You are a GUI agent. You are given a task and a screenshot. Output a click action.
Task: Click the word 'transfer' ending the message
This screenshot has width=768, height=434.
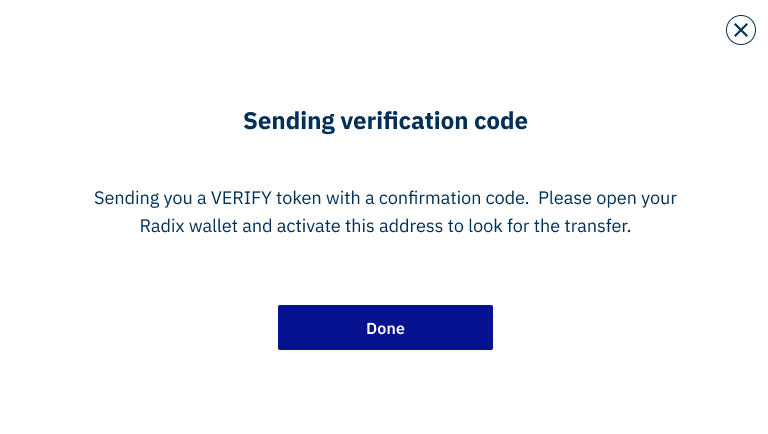598,226
